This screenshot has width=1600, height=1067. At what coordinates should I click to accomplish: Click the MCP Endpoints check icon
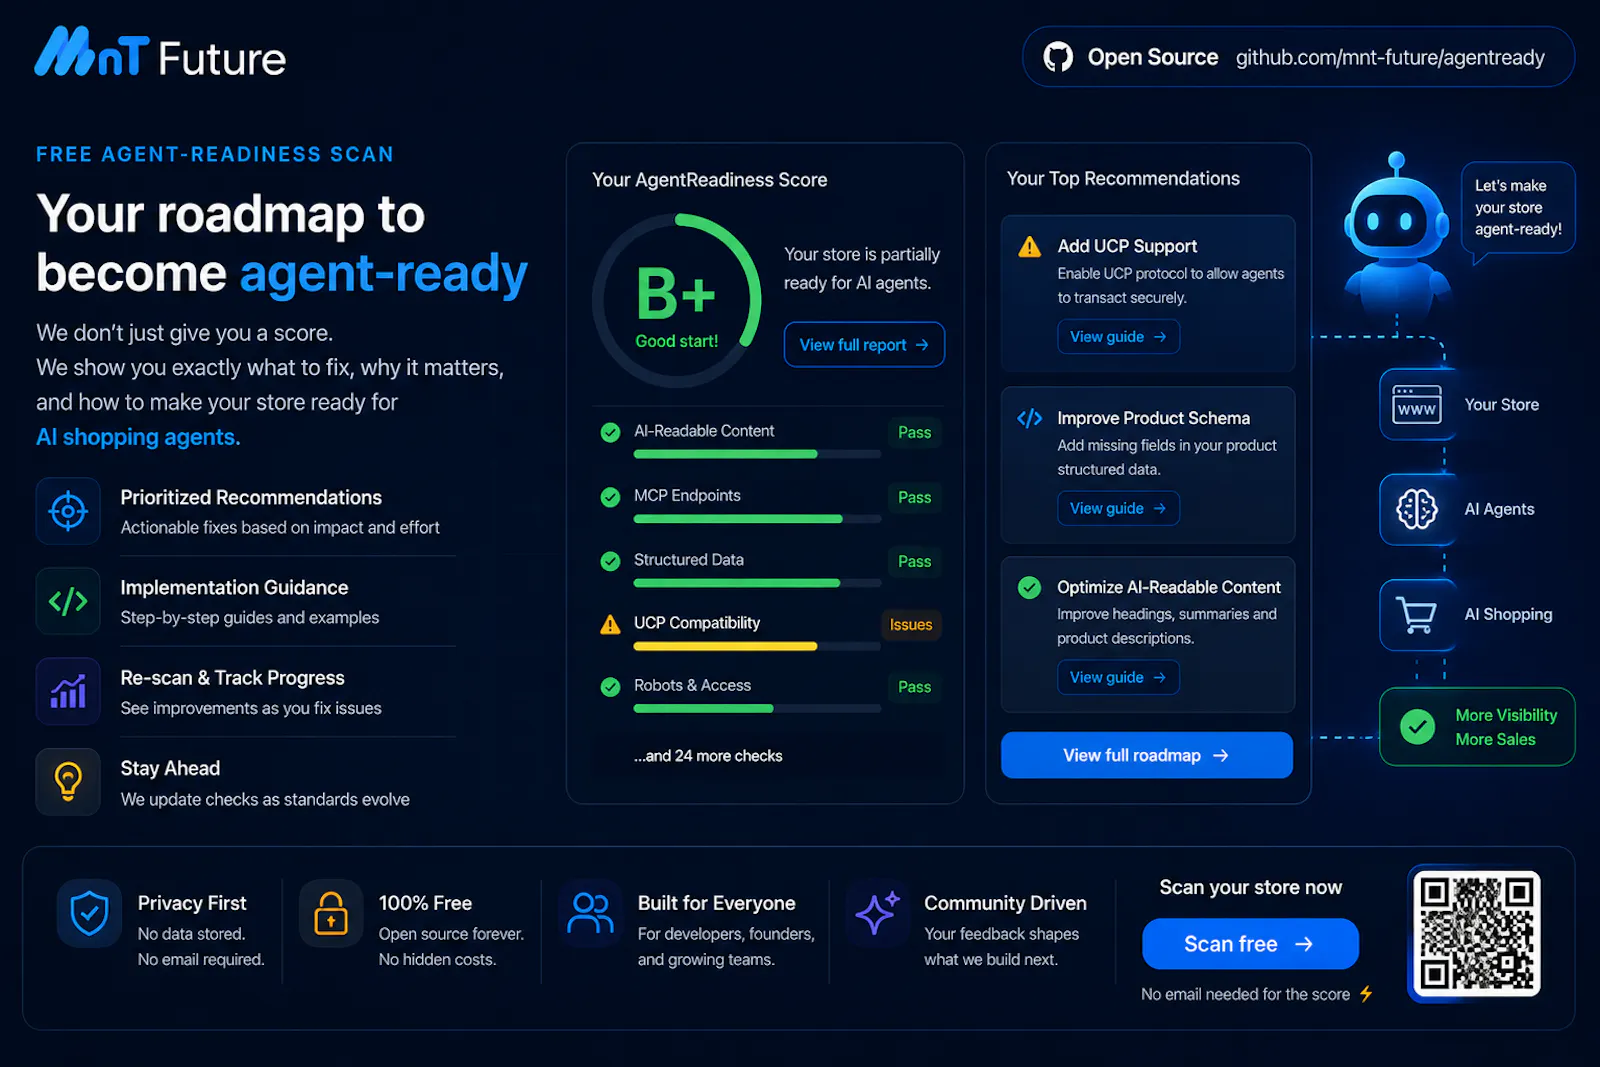click(610, 497)
